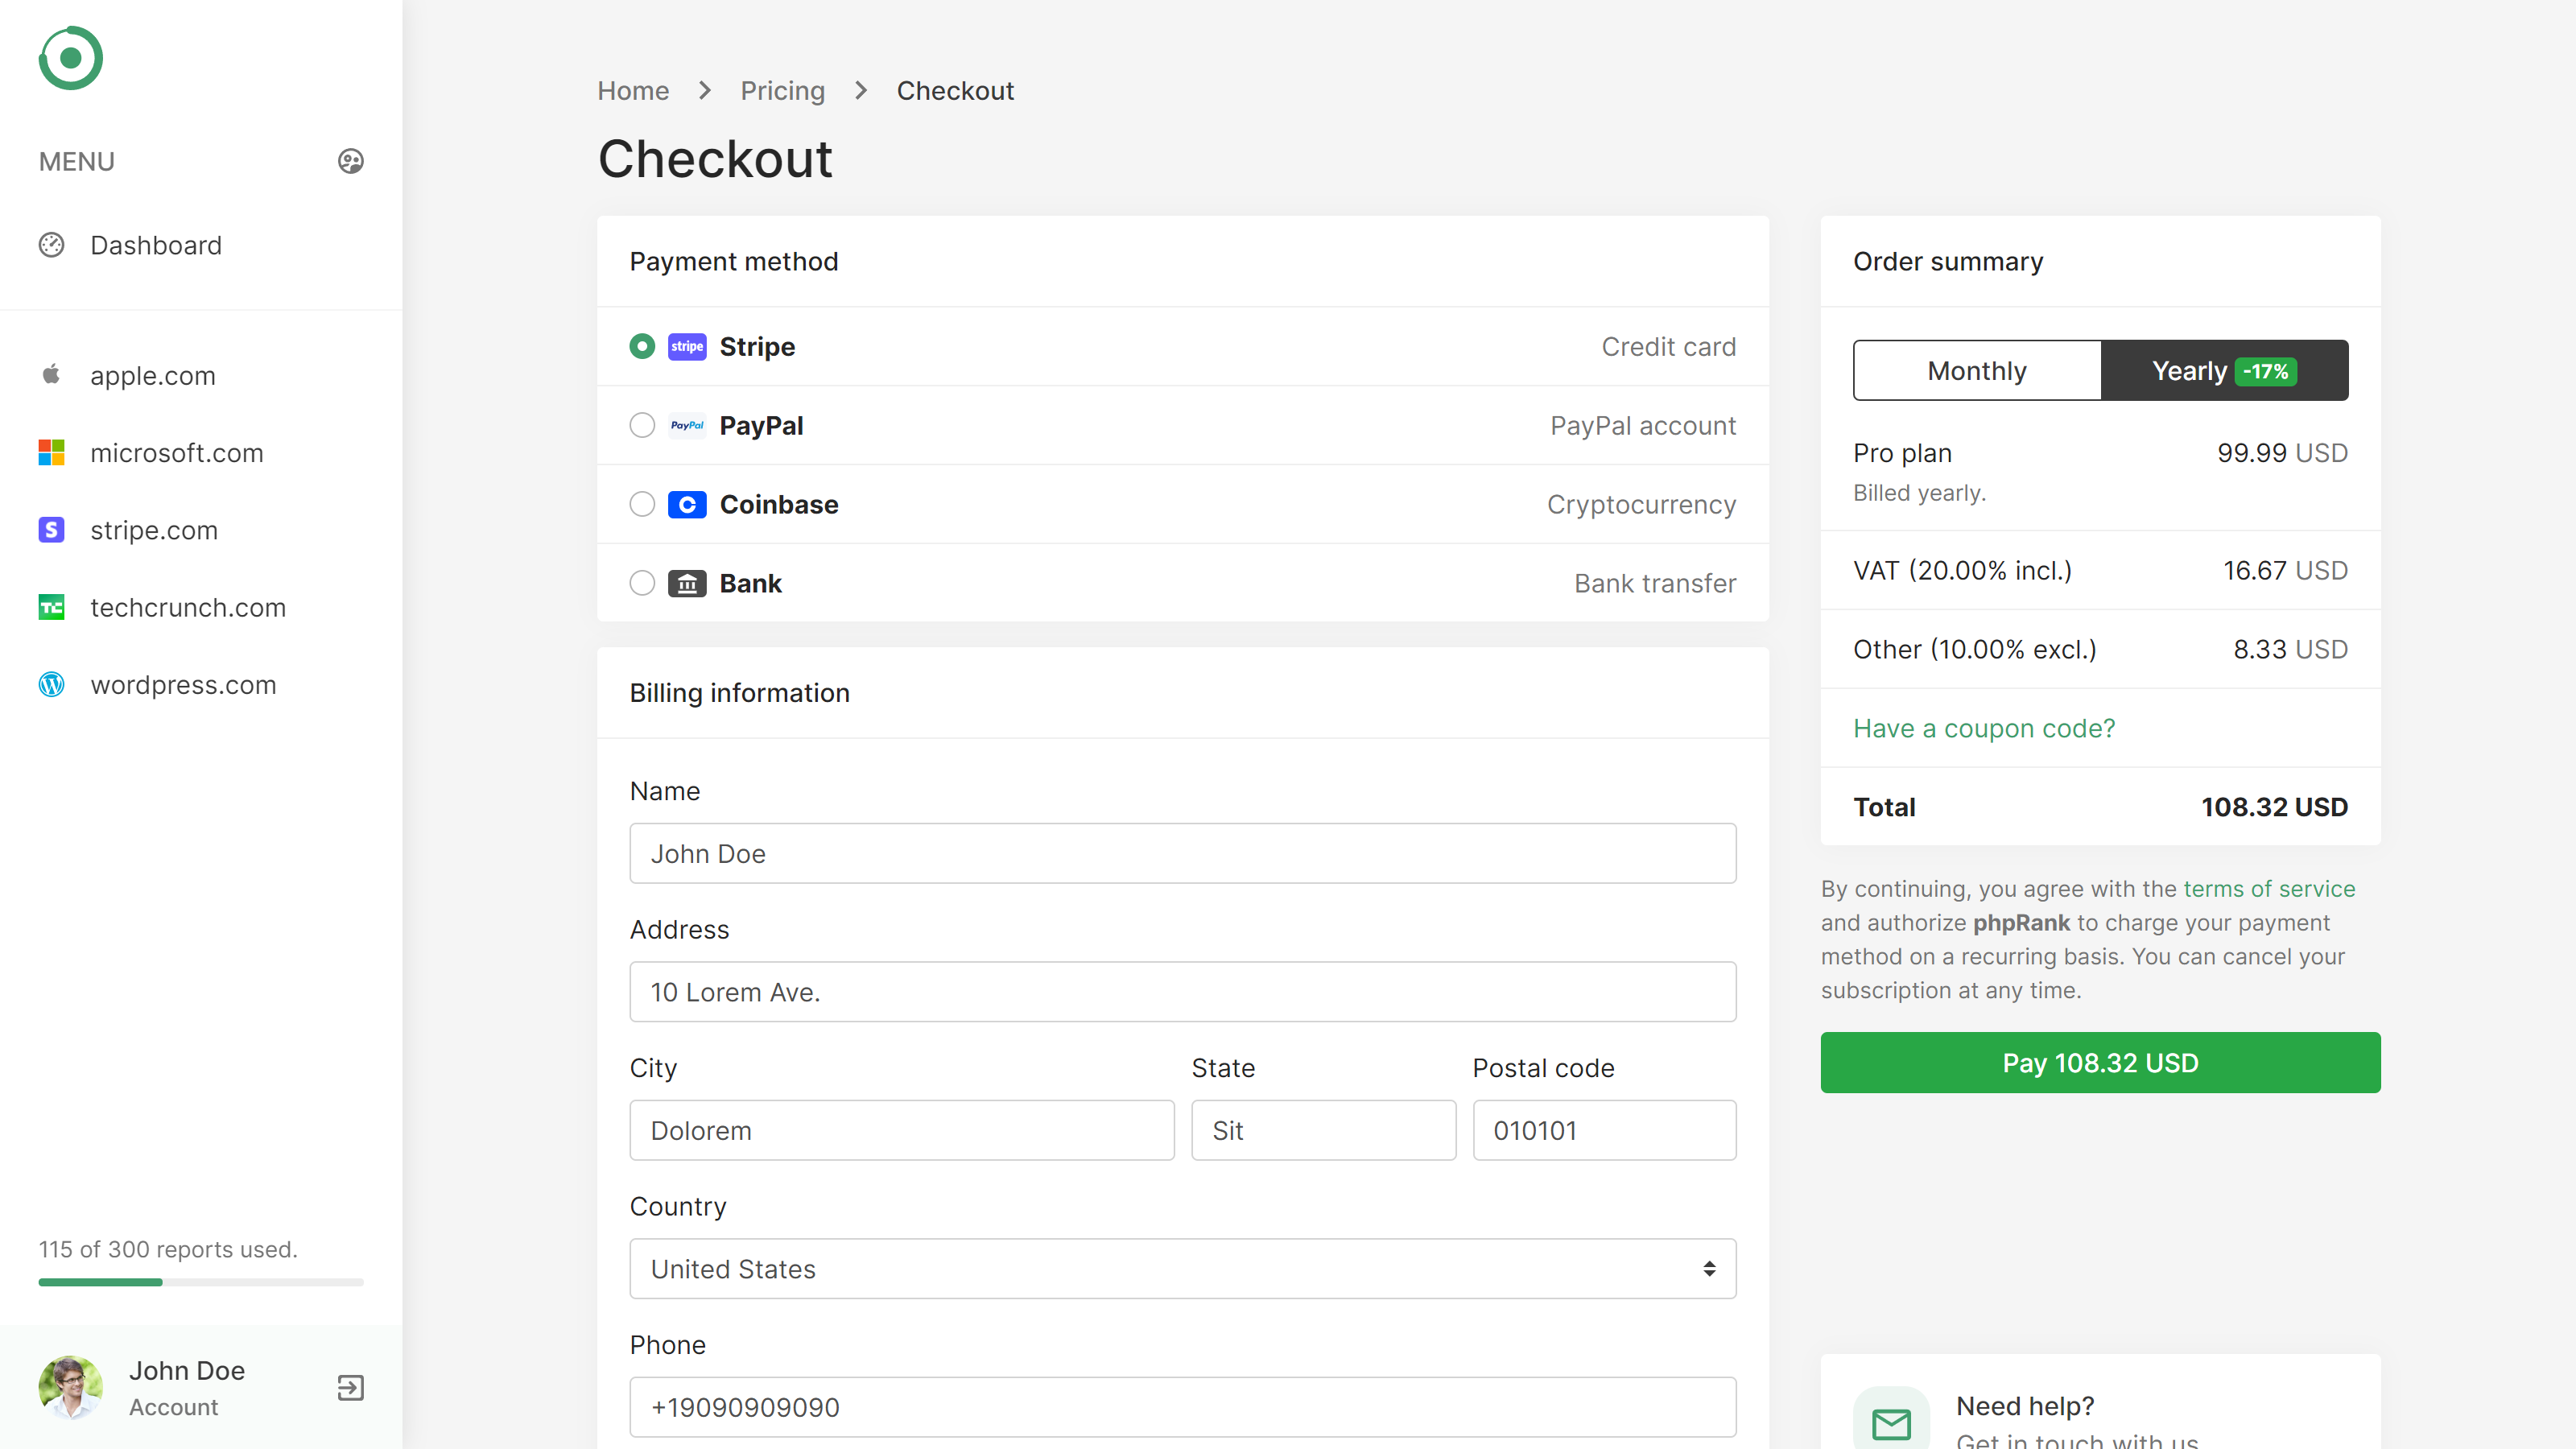The width and height of the screenshot is (2576, 1449).
Task: Open the coupon code link
Action: click(x=1984, y=728)
